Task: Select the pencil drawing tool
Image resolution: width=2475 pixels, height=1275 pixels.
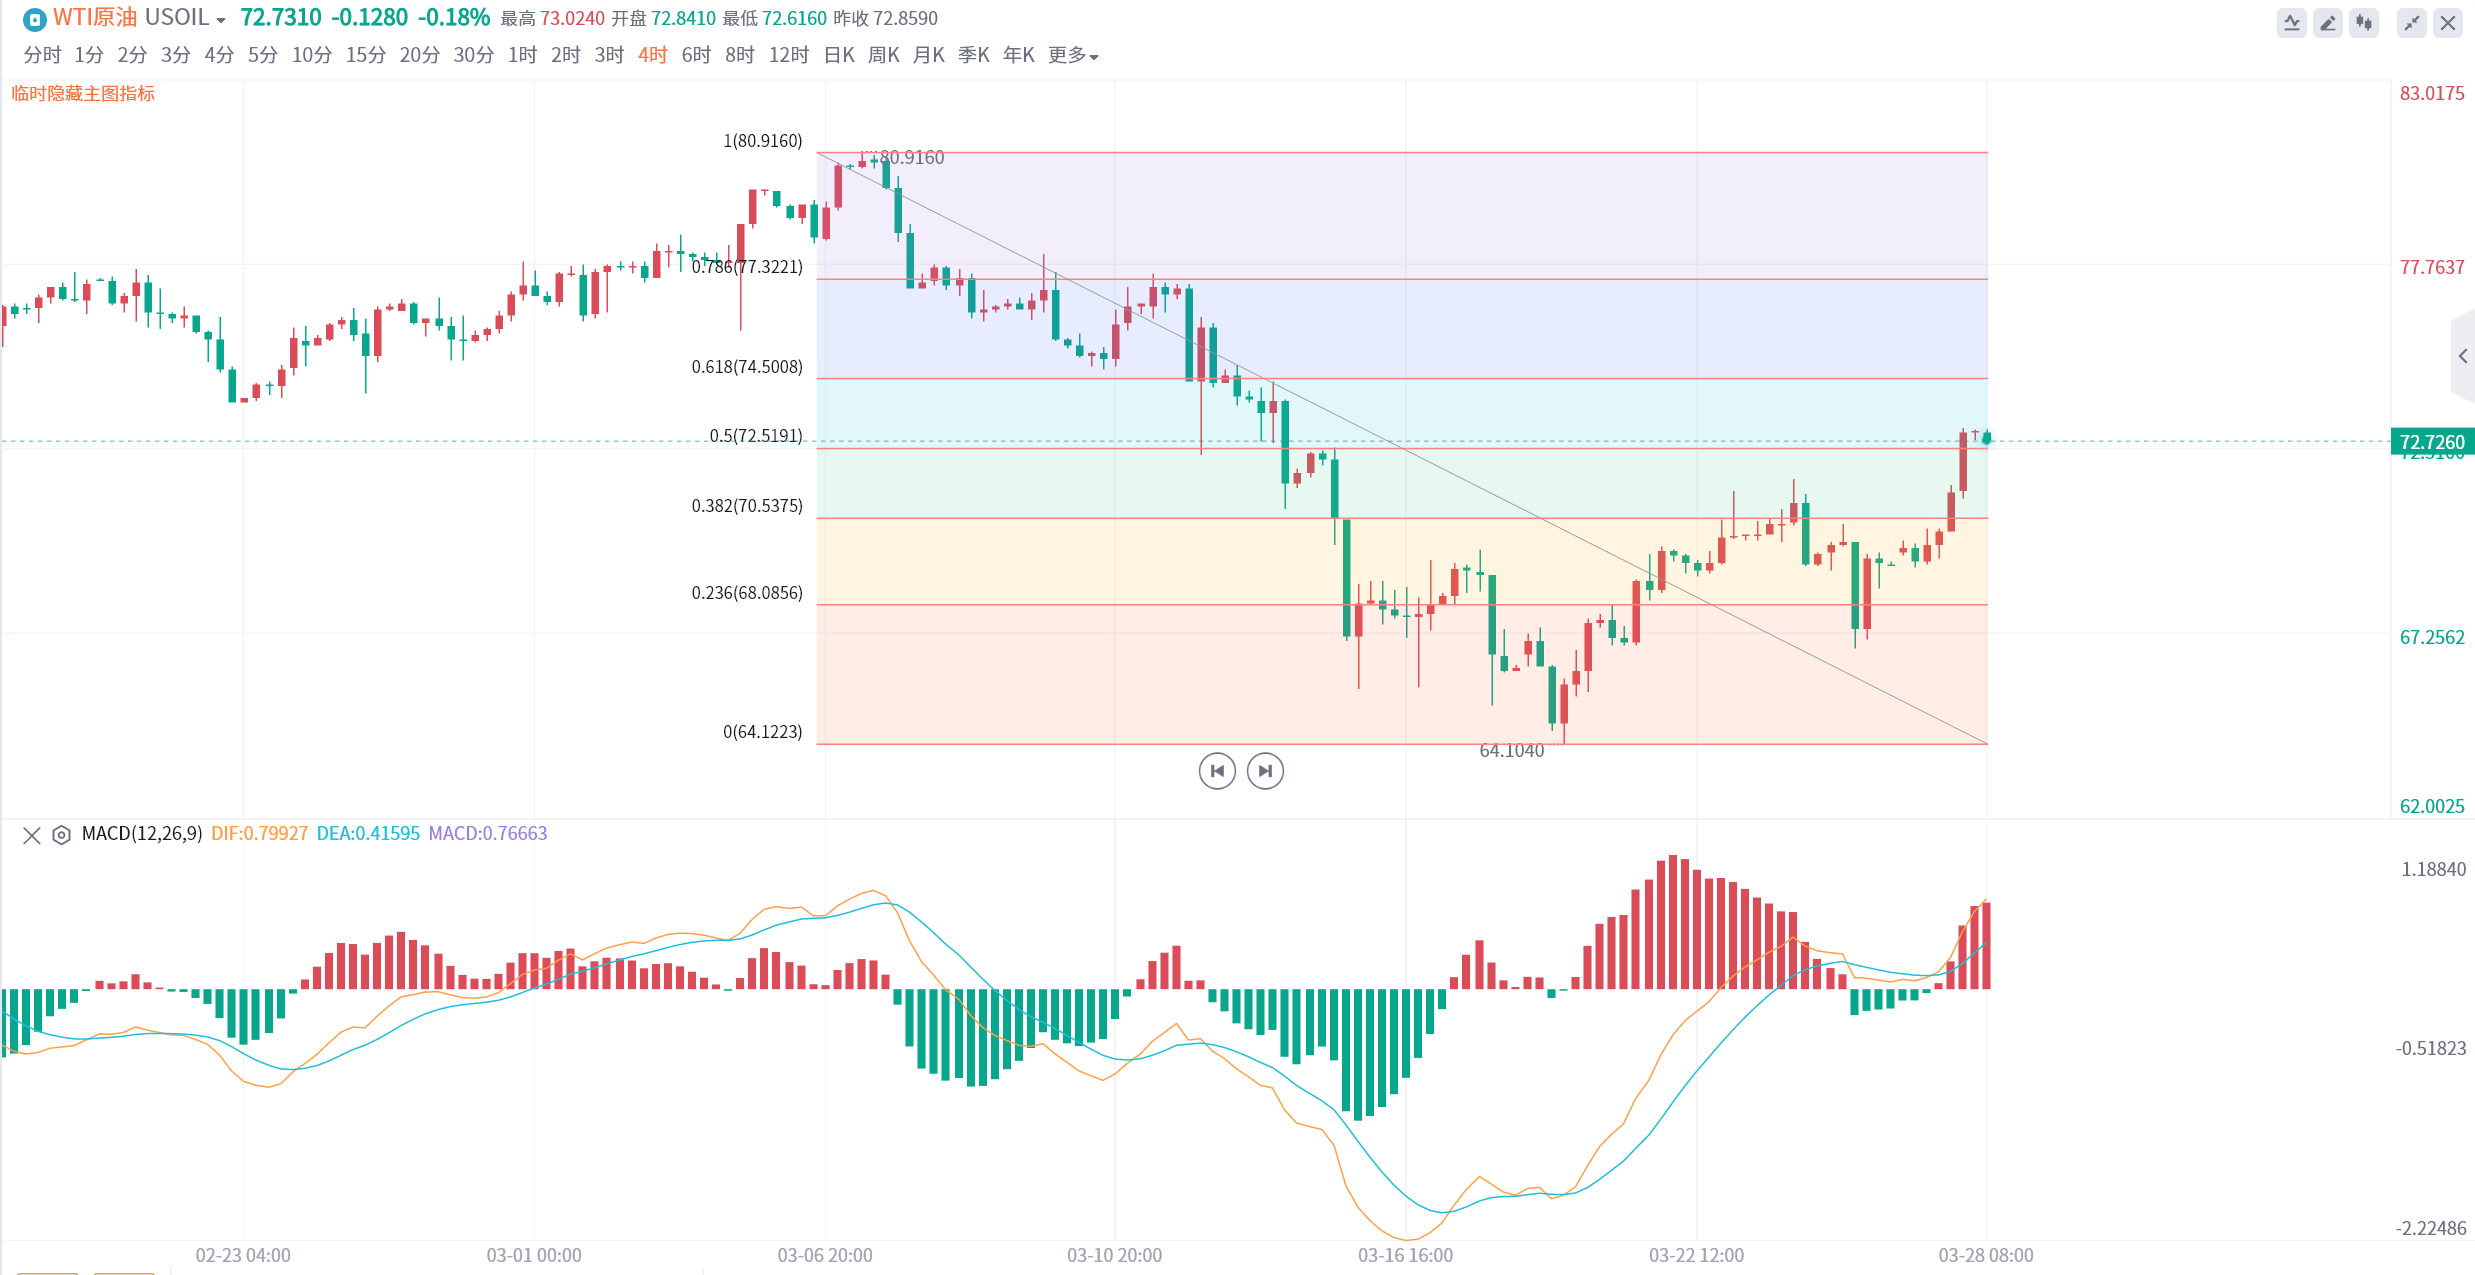Action: coord(2328,23)
